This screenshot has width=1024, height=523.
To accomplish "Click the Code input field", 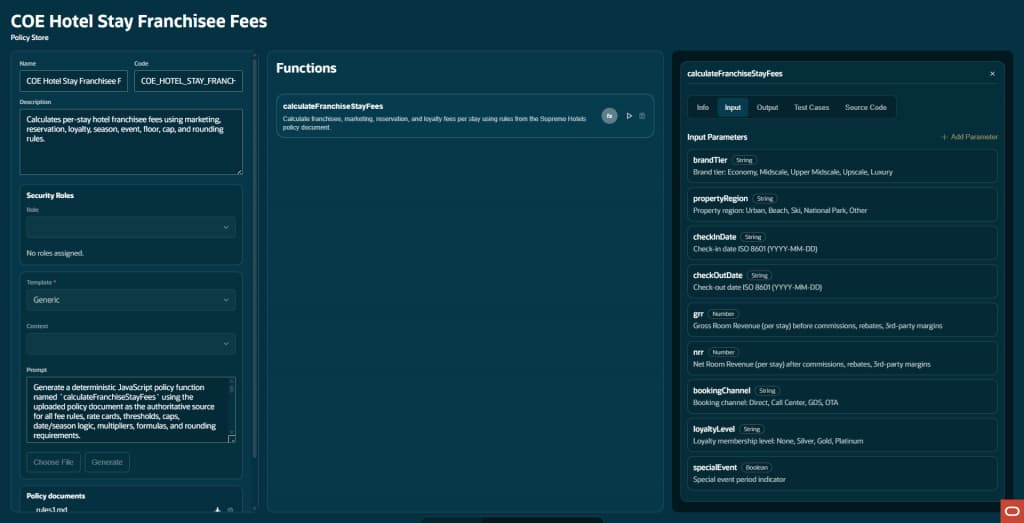I will point(188,82).
